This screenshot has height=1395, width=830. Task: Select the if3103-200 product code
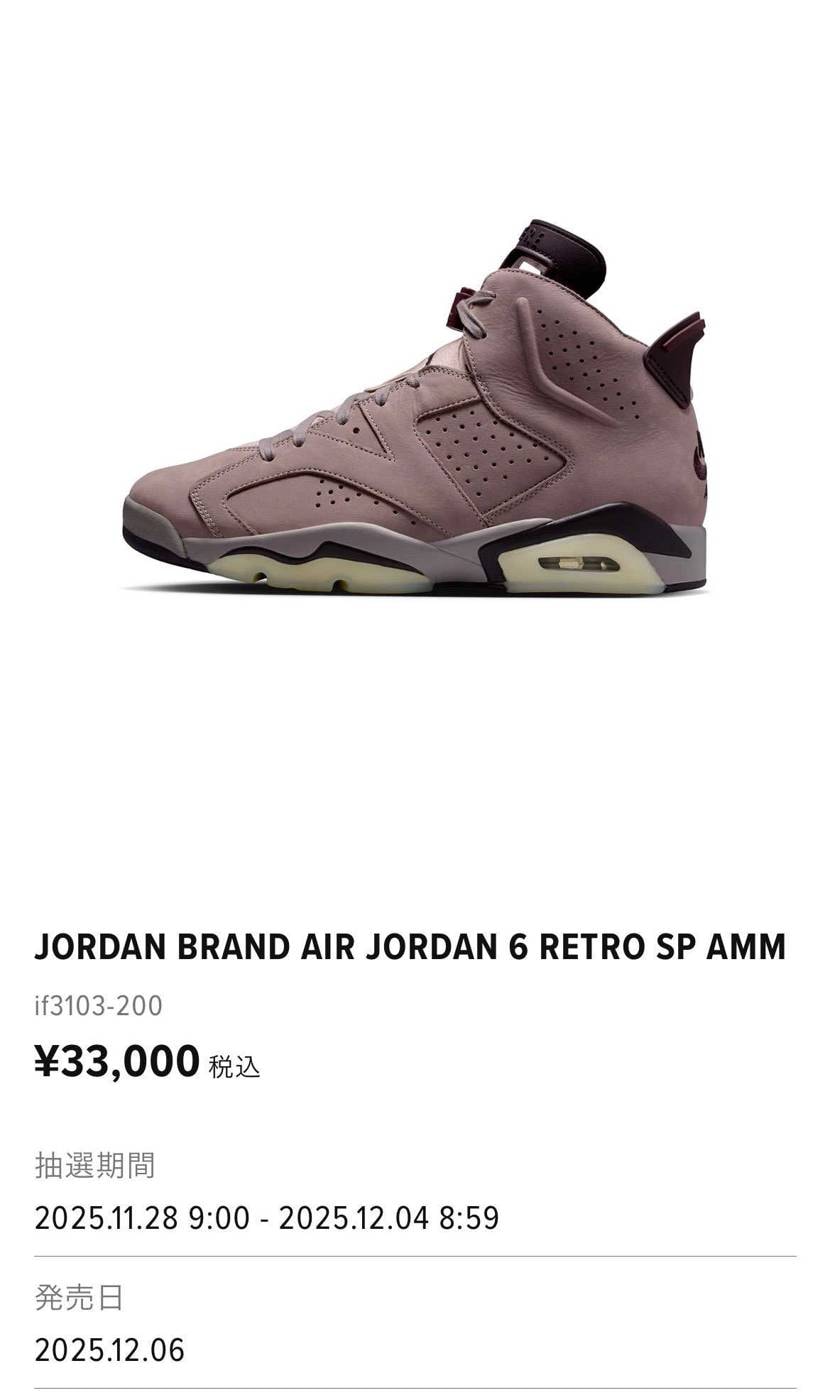[98, 1005]
